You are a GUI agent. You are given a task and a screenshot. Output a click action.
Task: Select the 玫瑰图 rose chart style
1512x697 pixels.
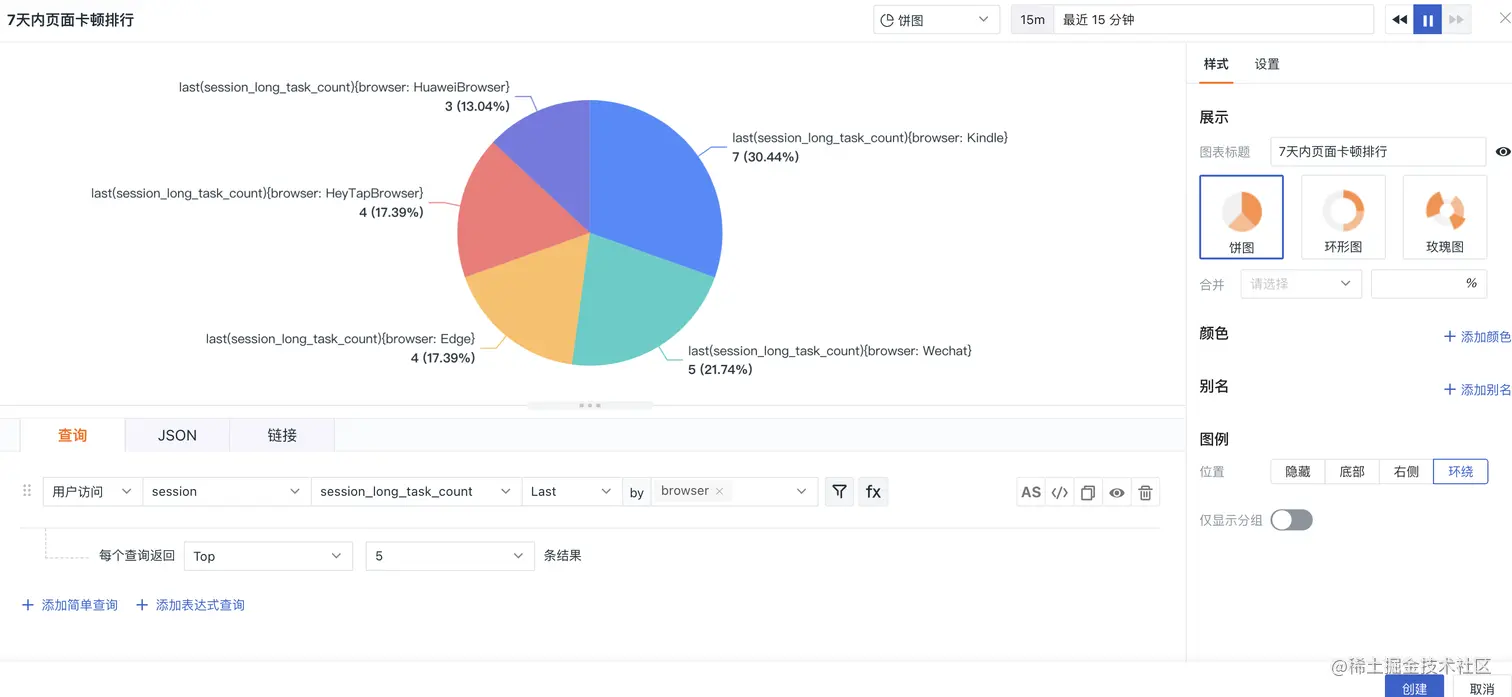click(1445, 217)
